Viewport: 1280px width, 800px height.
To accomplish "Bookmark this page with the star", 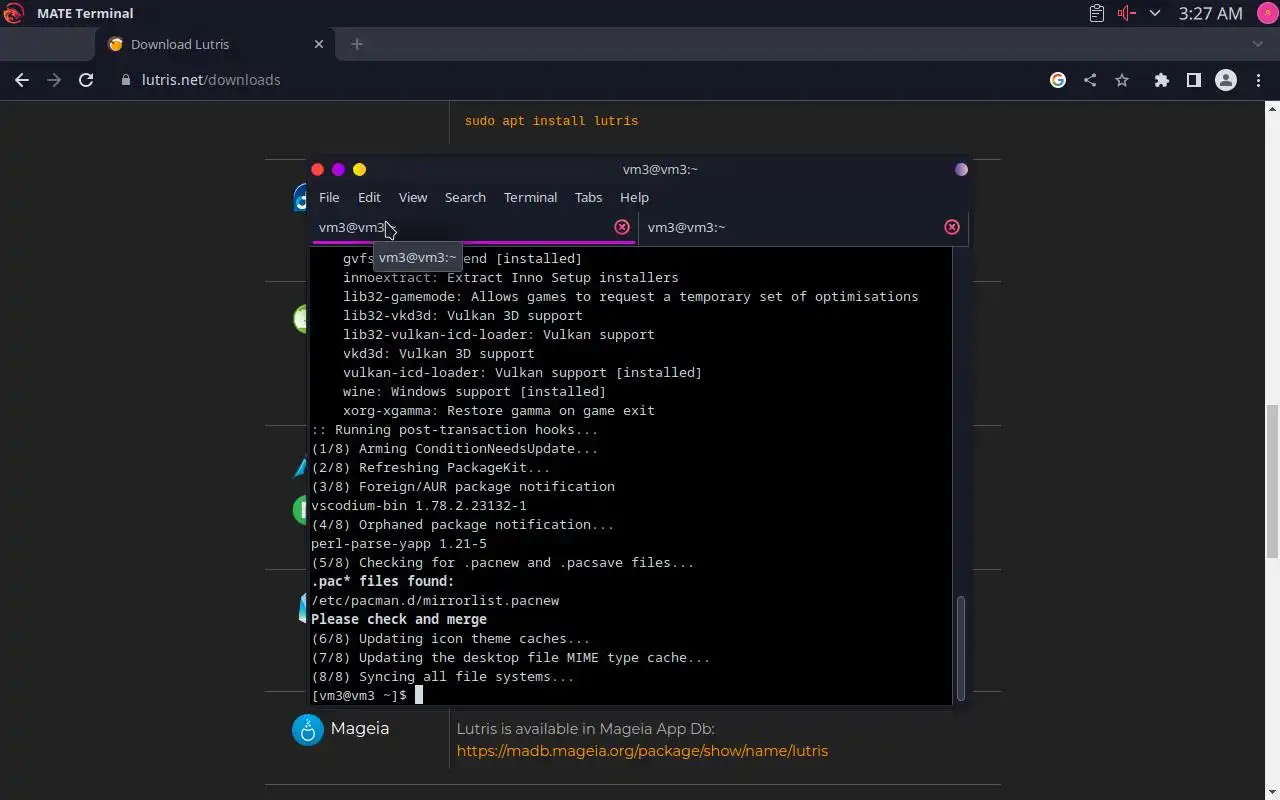I will tap(1122, 80).
